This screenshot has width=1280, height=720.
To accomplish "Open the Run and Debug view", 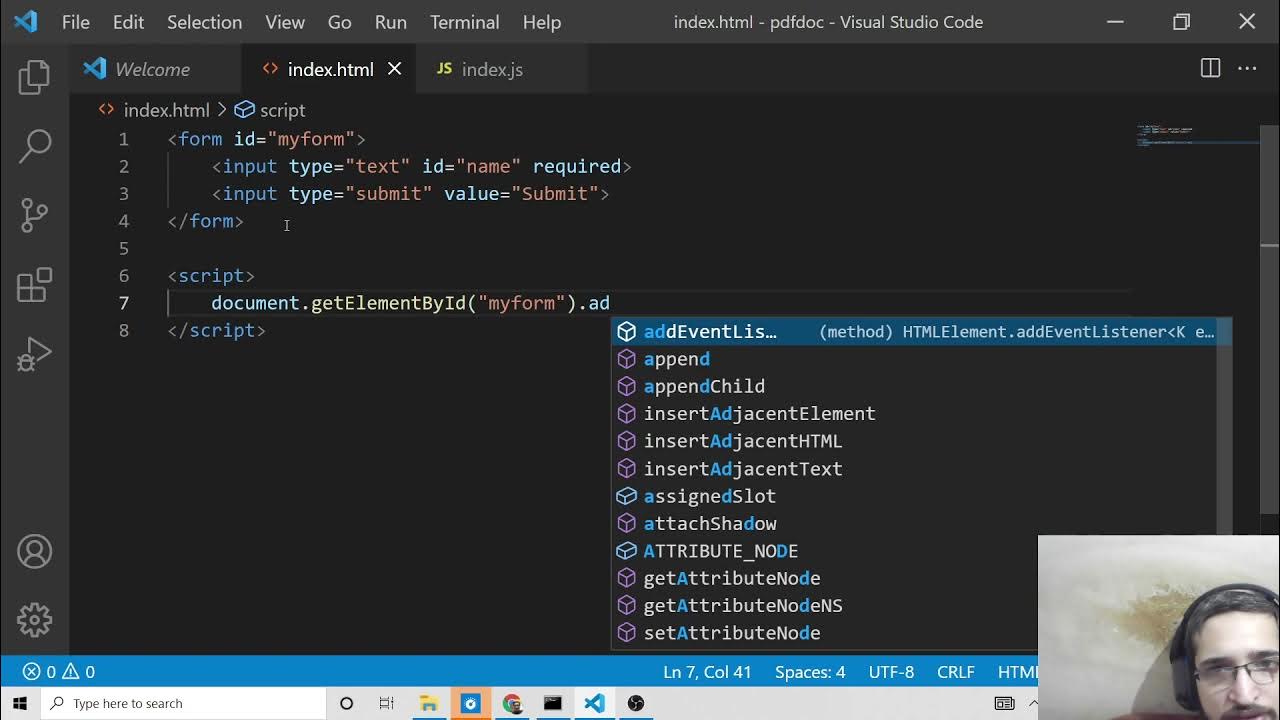I will [x=34, y=355].
